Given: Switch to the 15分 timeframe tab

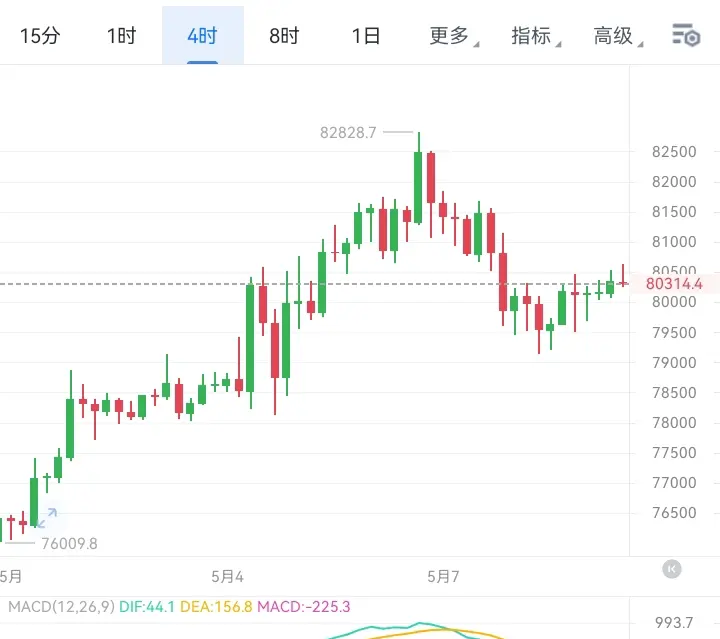Looking at the screenshot, I should coord(40,36).
